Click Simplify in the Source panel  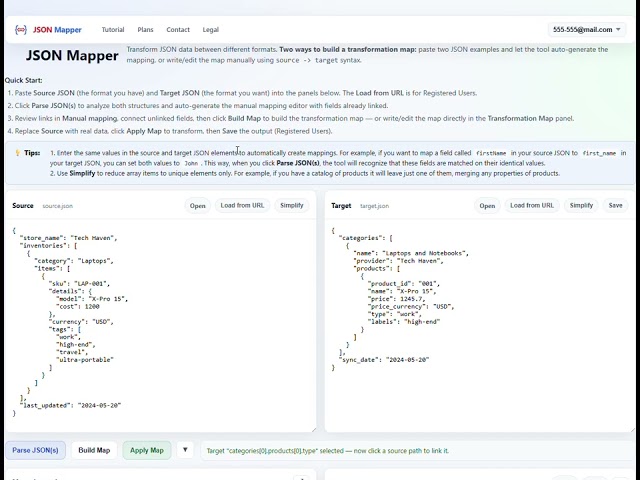pyautogui.click(x=291, y=205)
